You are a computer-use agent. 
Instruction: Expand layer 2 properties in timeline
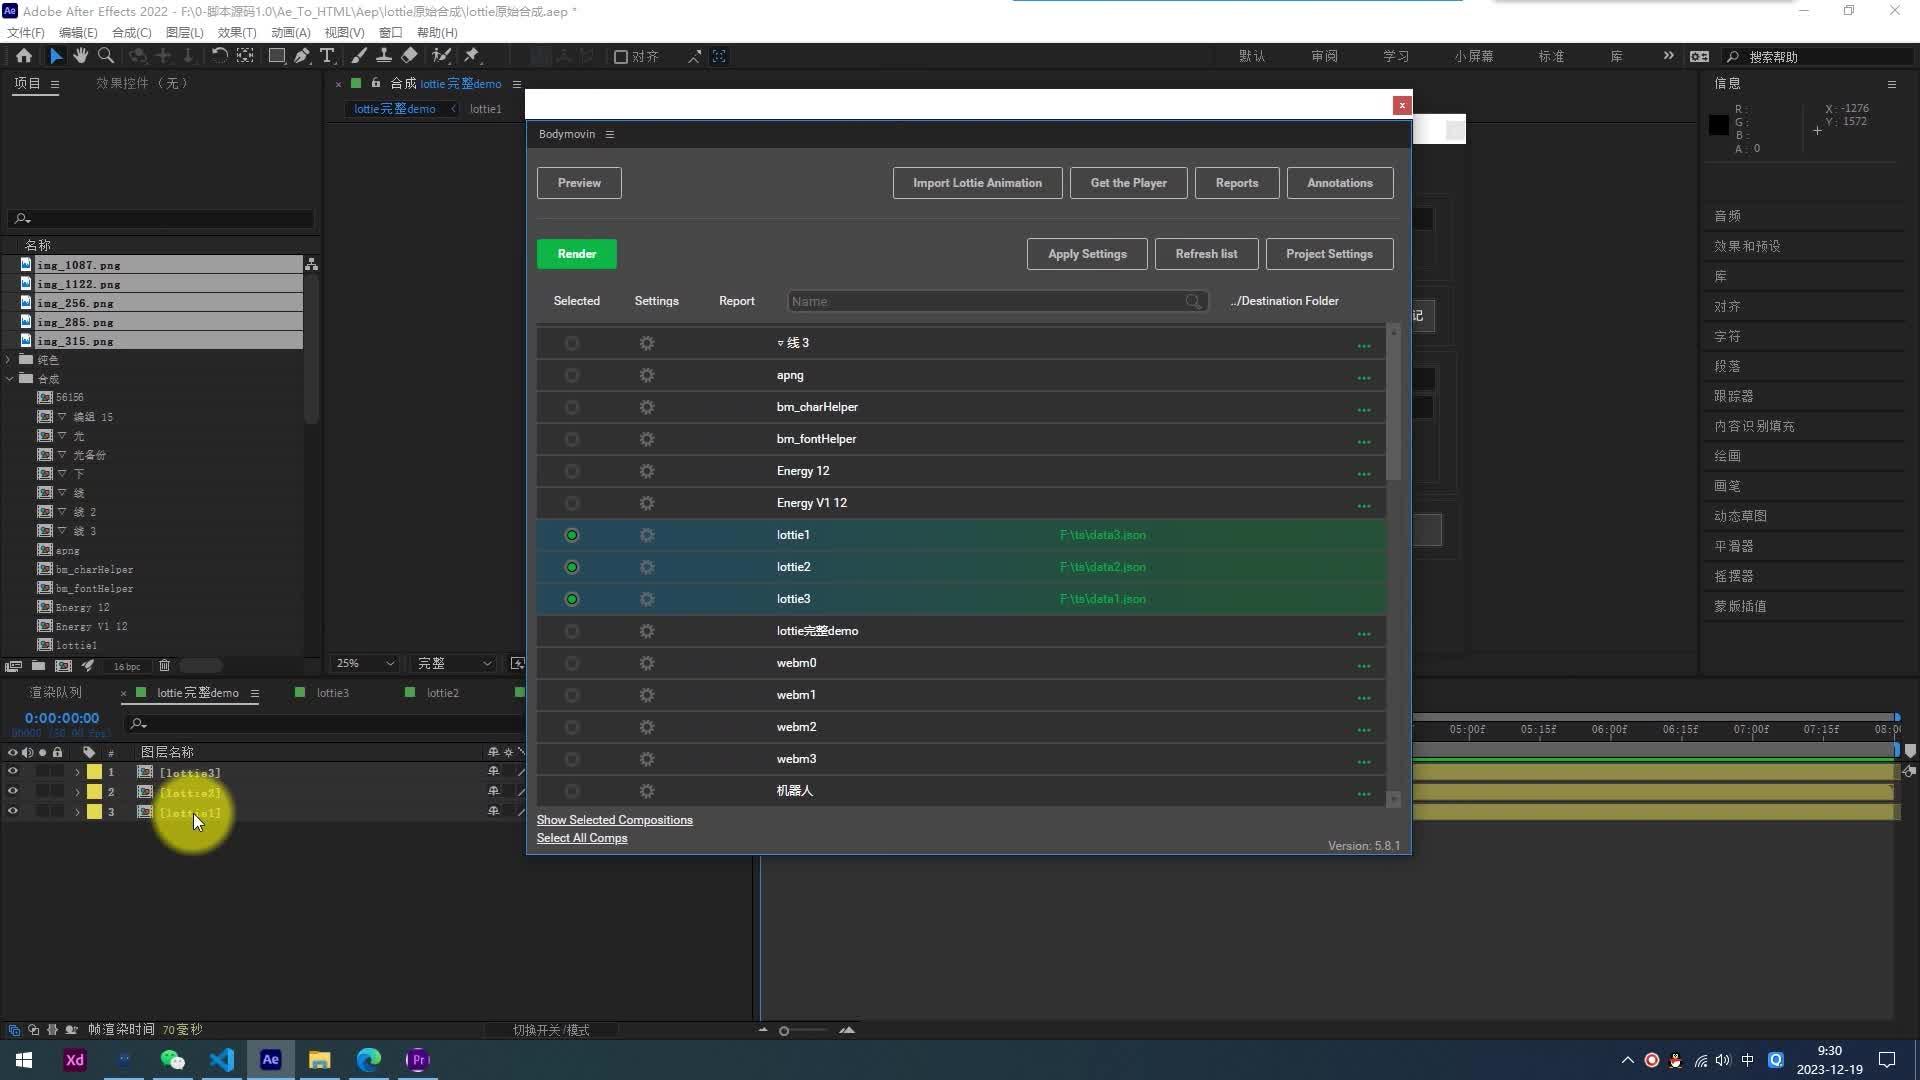(x=77, y=792)
